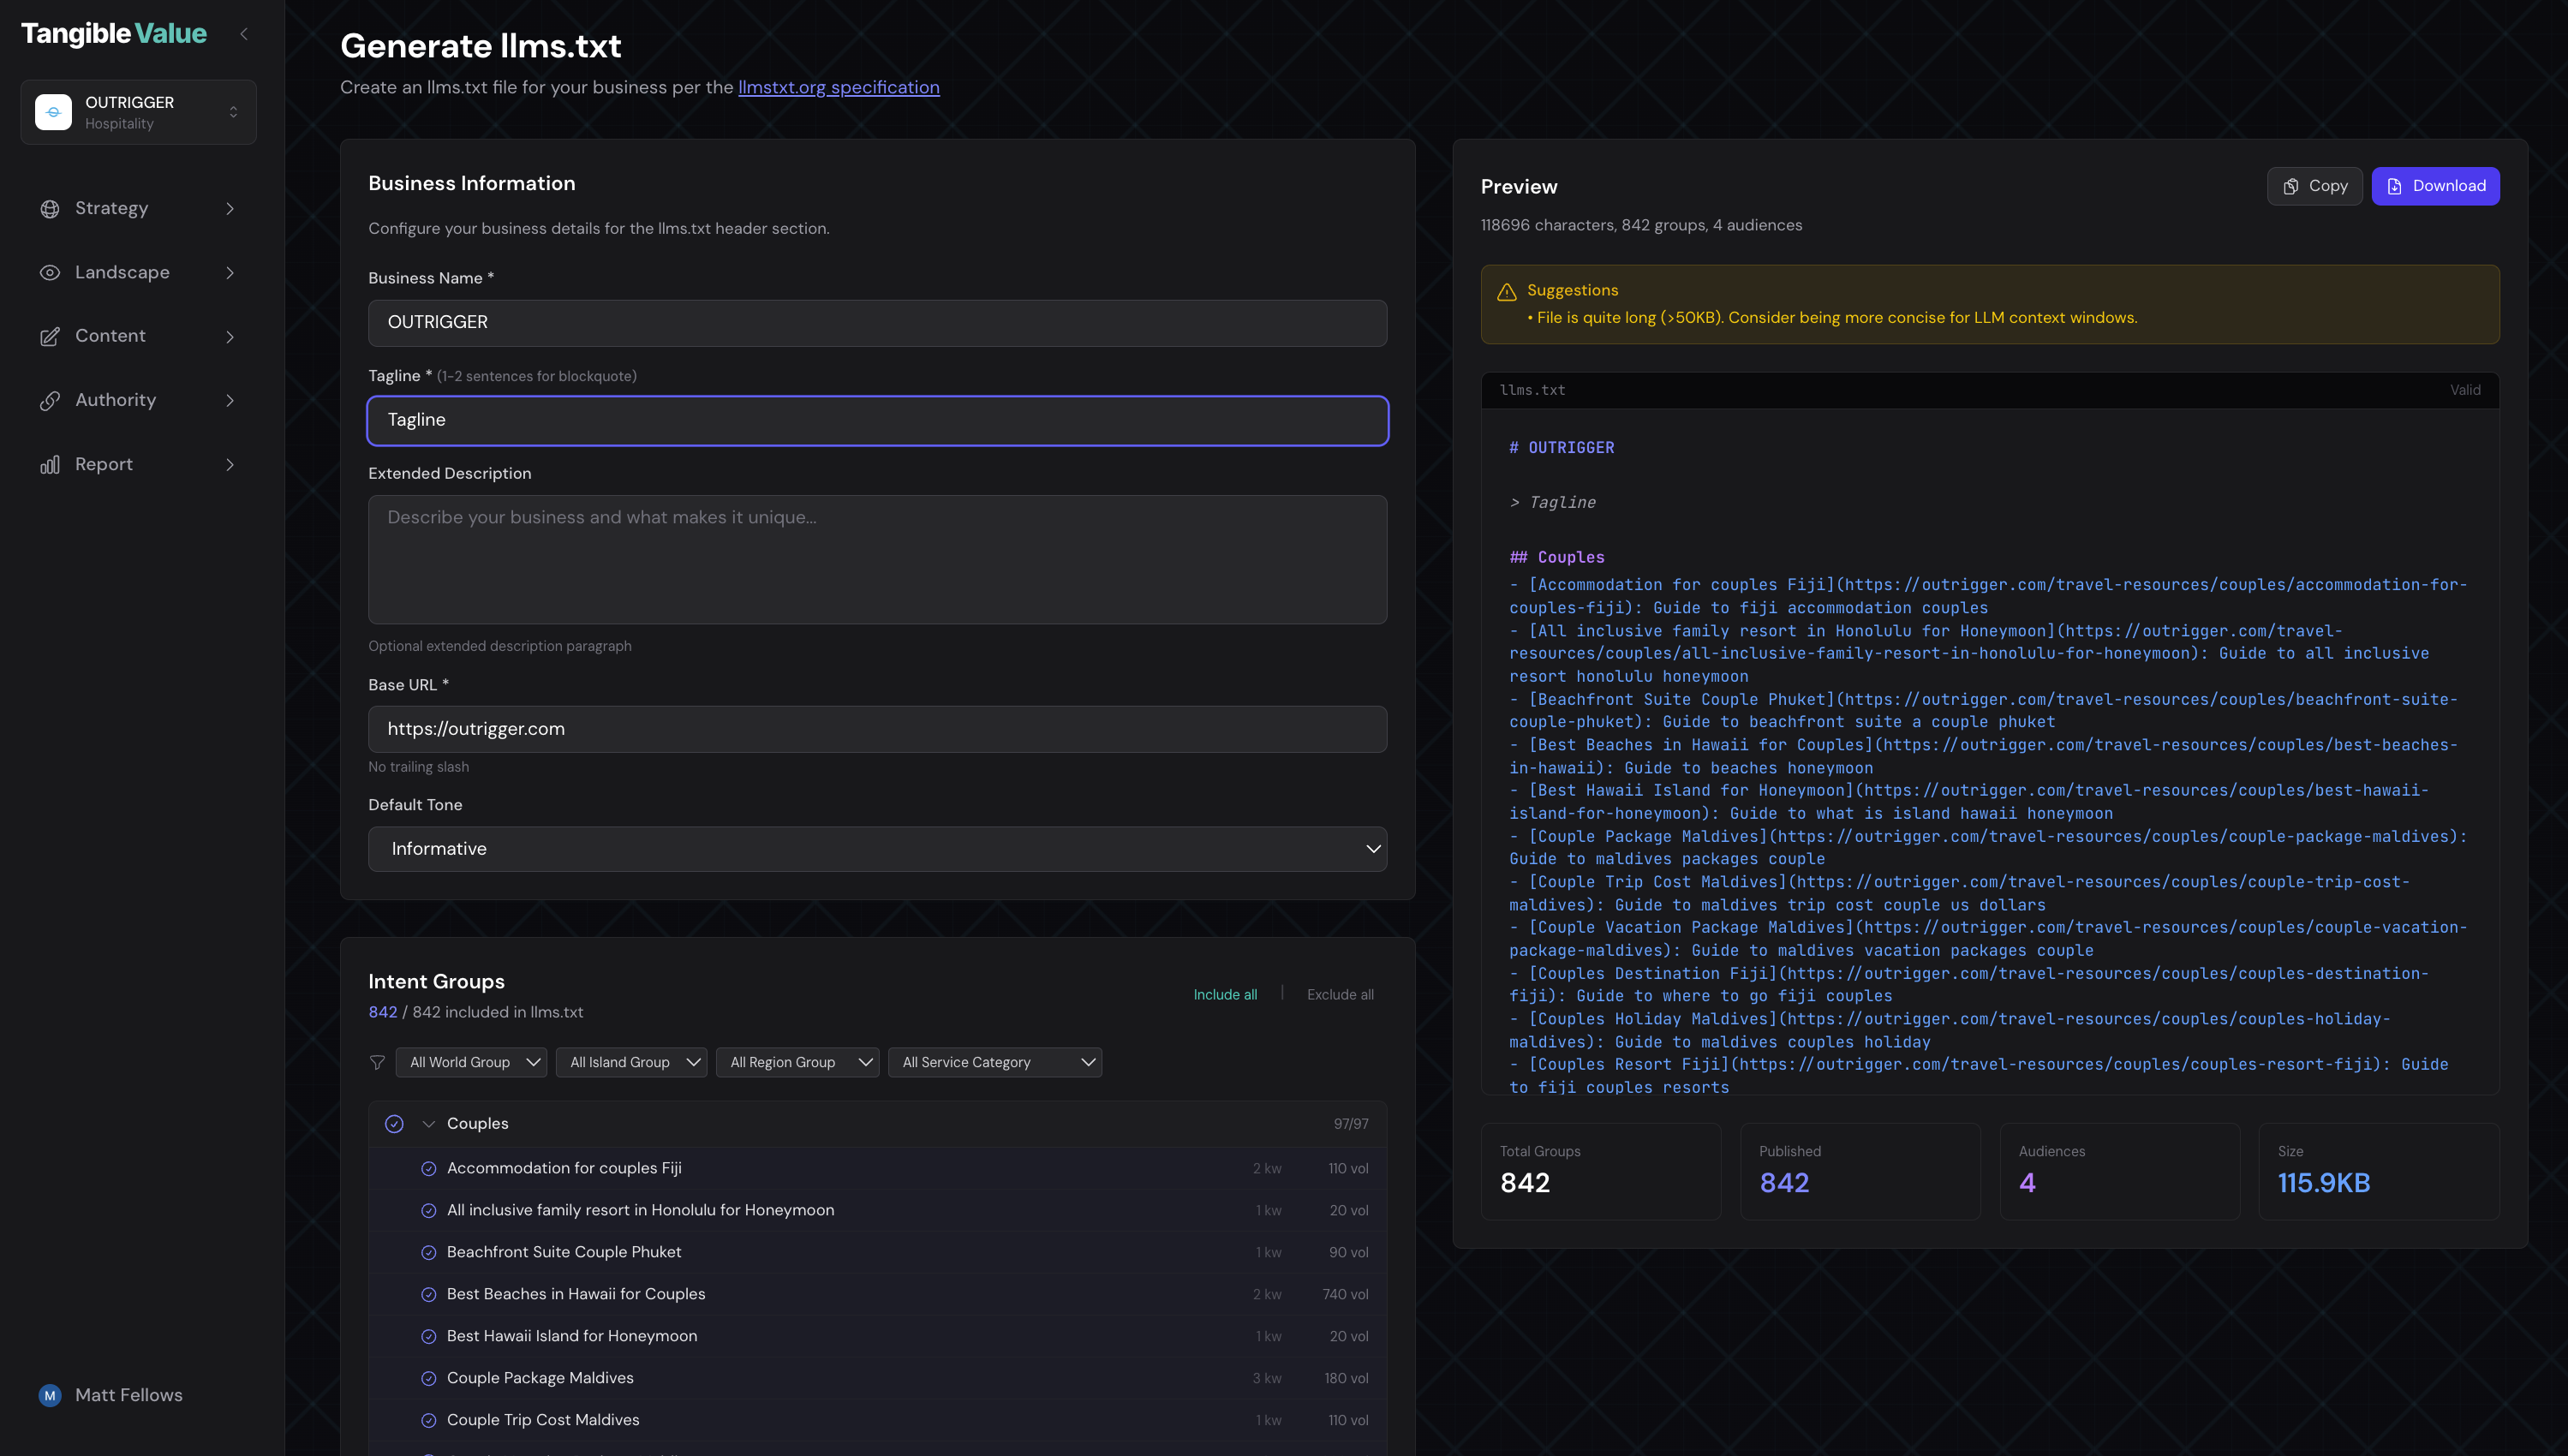This screenshot has width=2568, height=1456.
Task: Open the OUTRIGGER workspace switcher
Action: (233, 111)
